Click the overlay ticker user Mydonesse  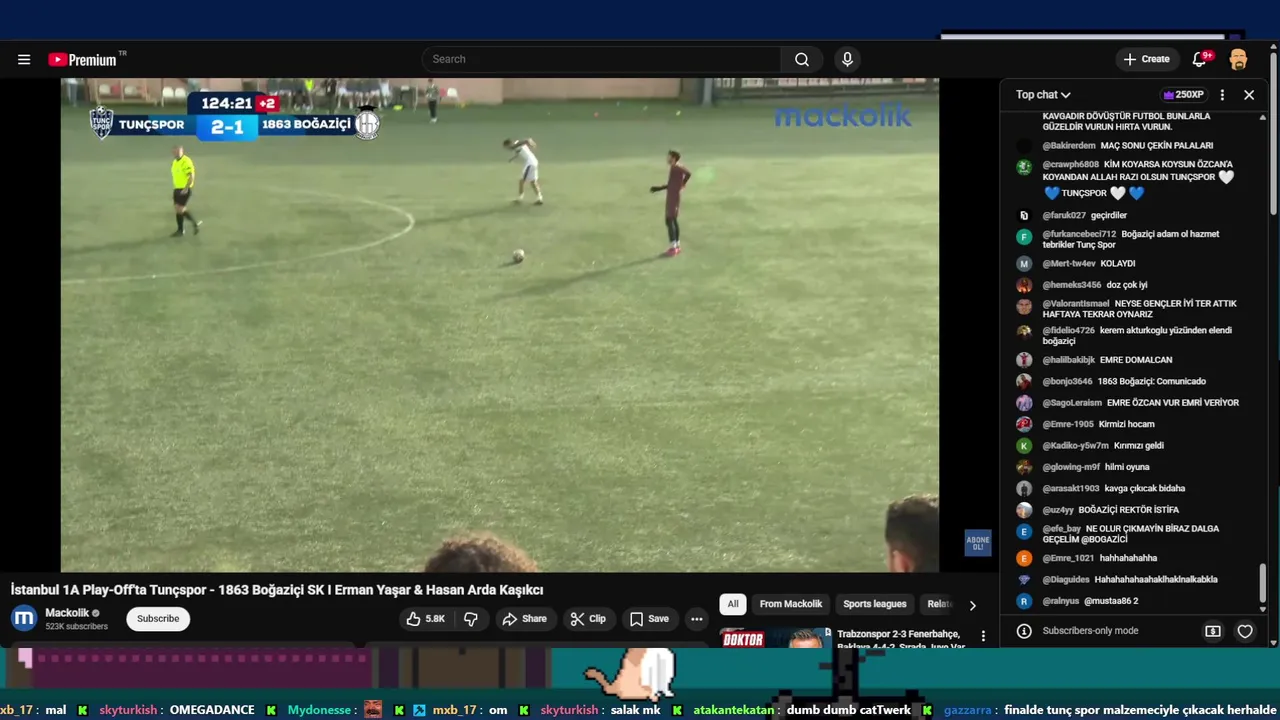pos(321,710)
